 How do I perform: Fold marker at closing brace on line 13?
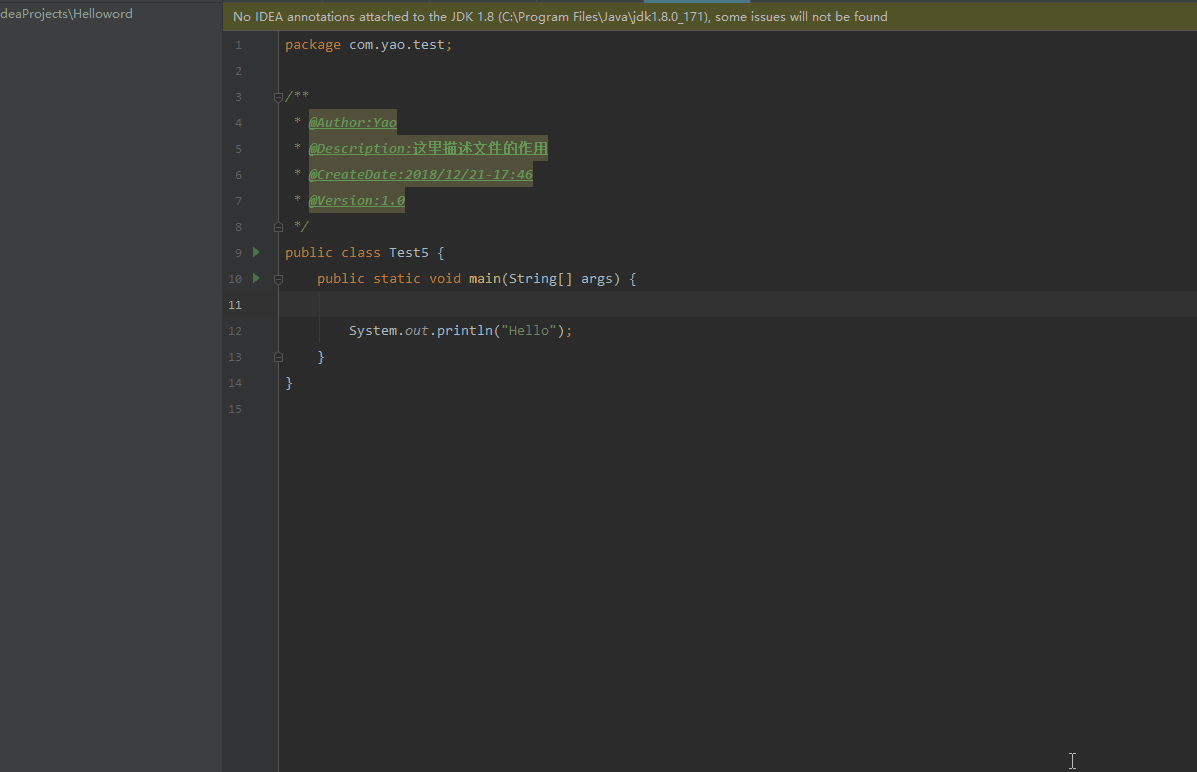[x=278, y=357]
